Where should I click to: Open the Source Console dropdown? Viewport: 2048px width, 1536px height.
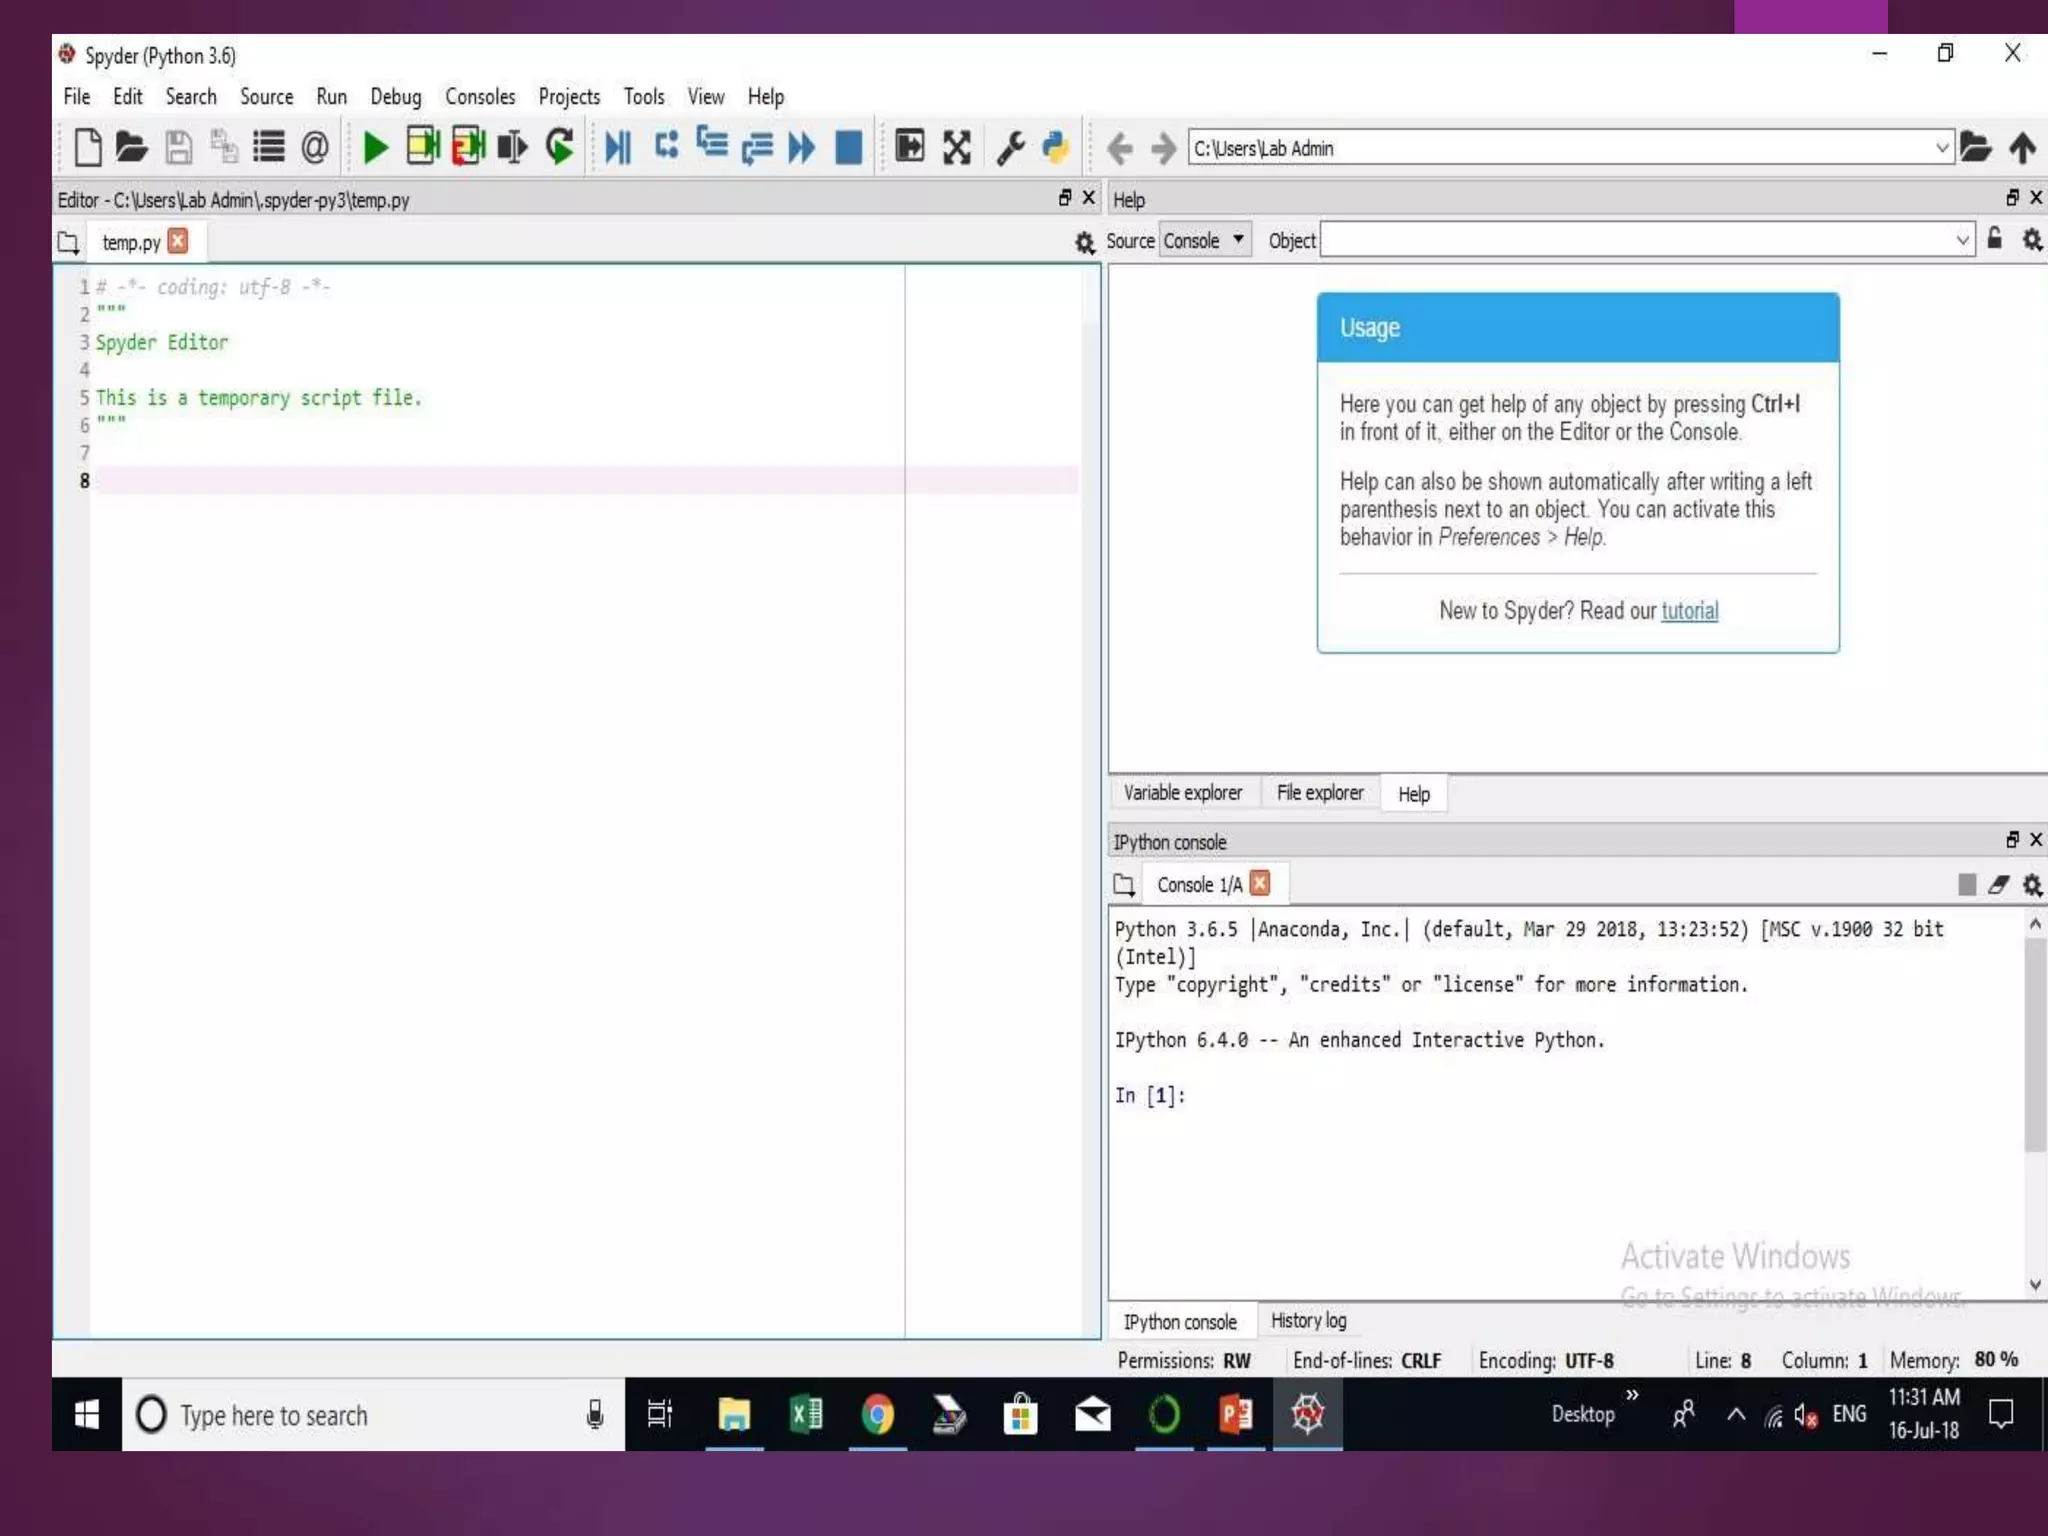point(1204,241)
